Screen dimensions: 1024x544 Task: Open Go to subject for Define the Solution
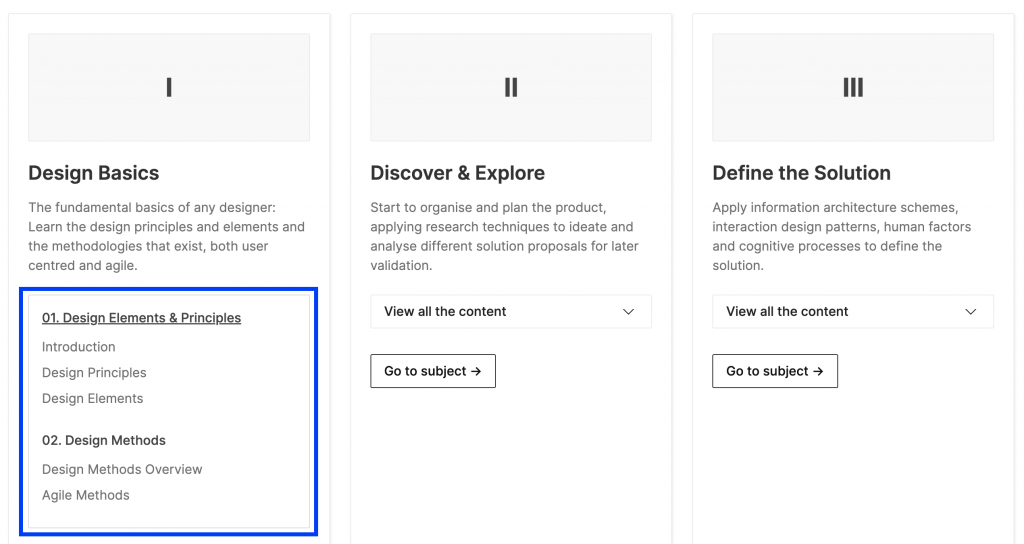(x=775, y=371)
